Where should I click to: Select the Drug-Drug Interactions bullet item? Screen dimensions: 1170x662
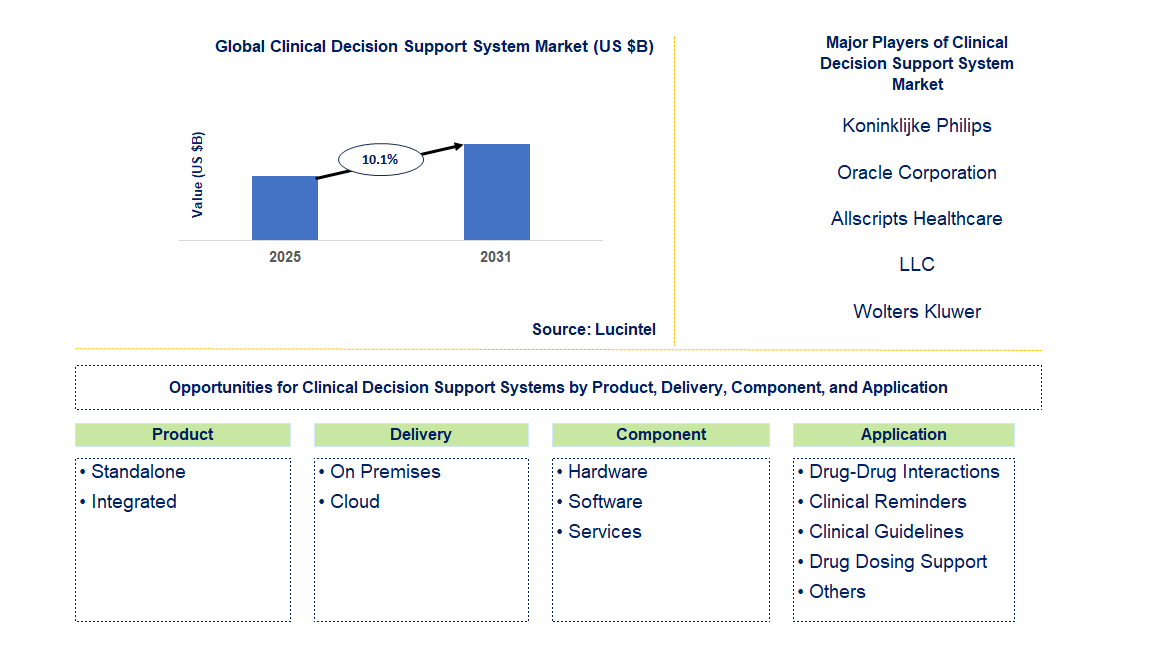click(x=898, y=472)
